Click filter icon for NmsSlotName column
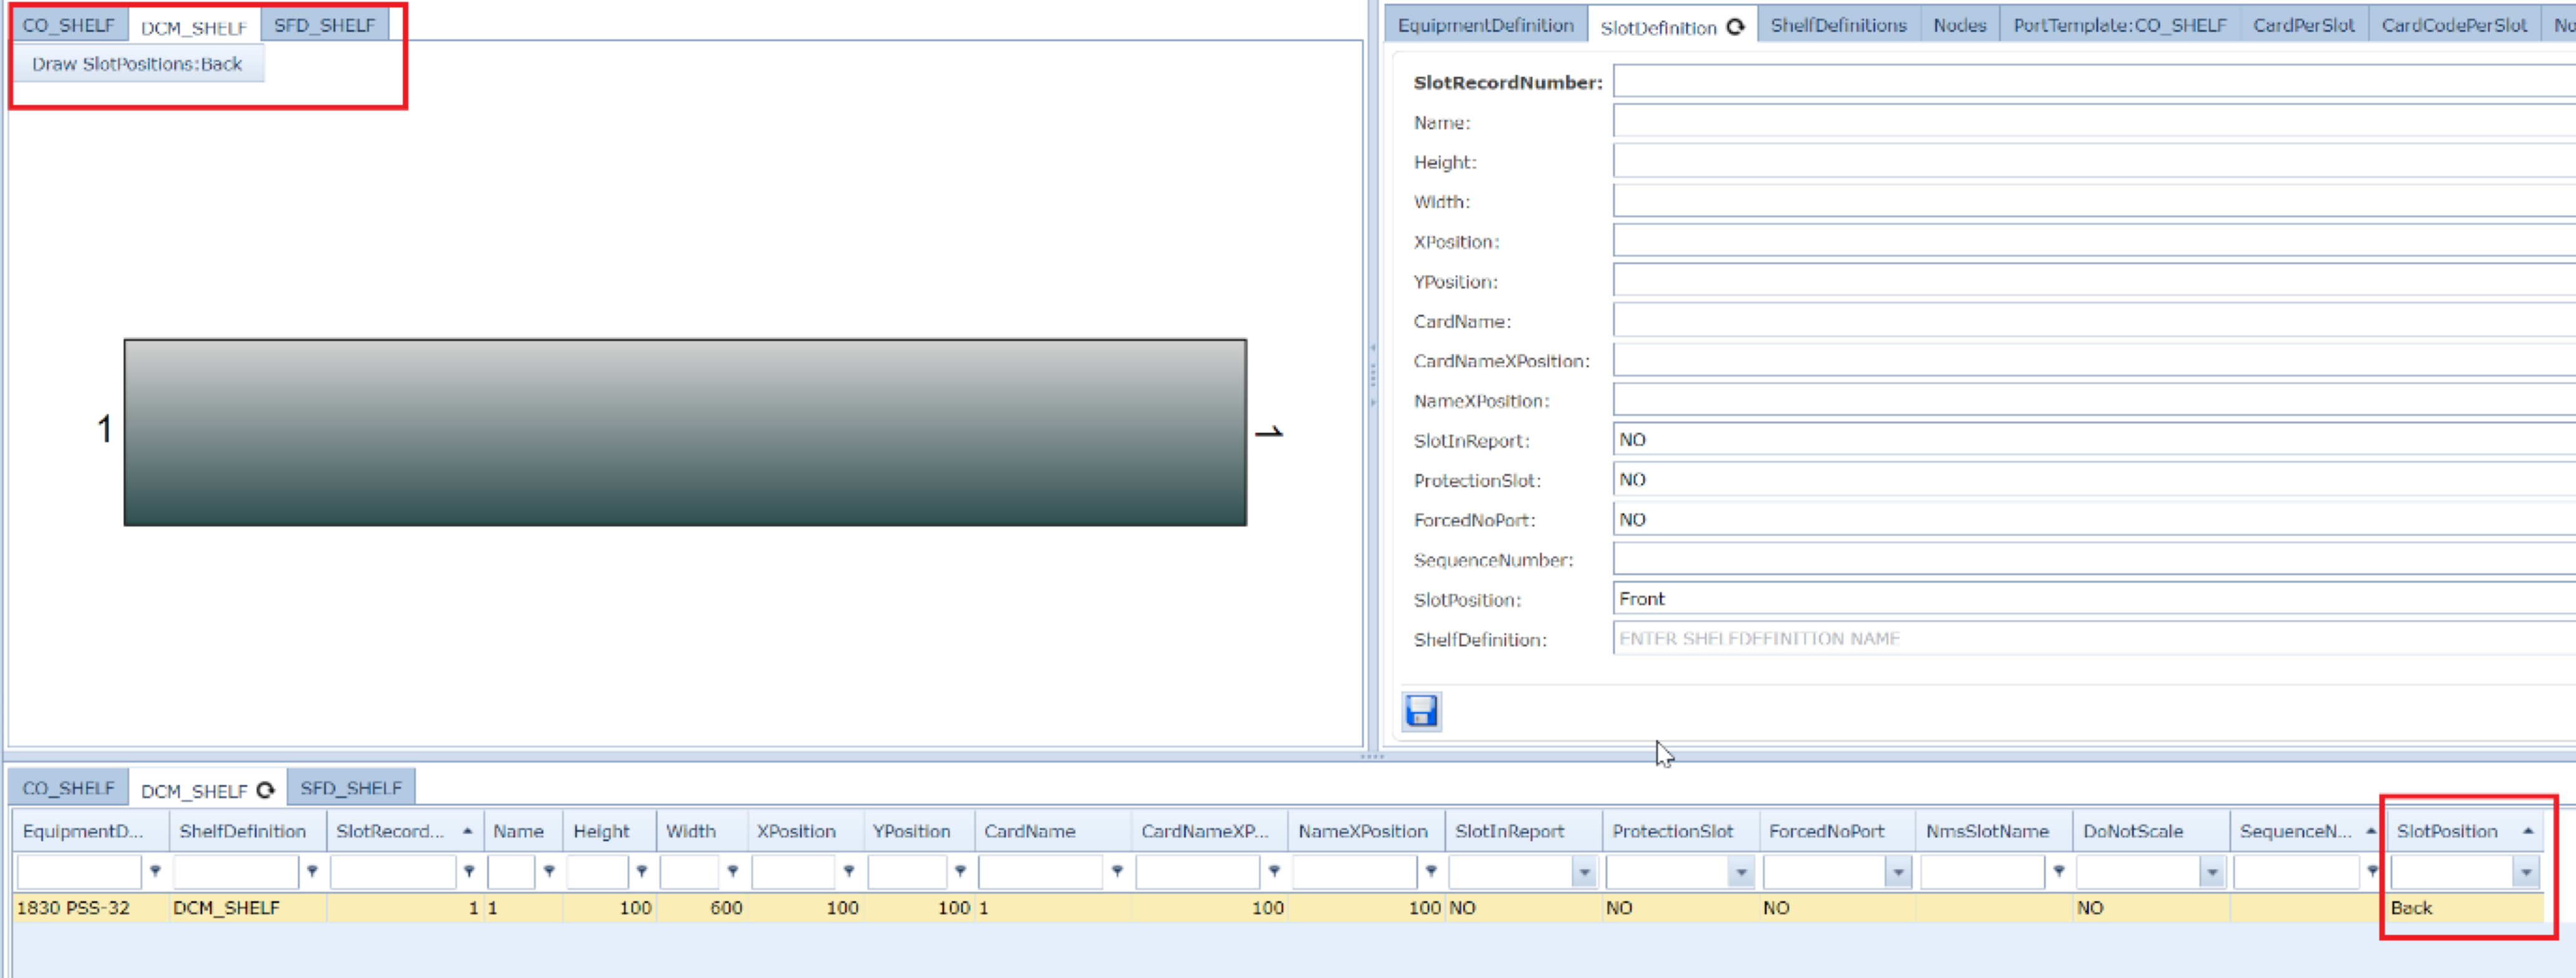Screen dimensions: 2576x978 [x=2059, y=871]
